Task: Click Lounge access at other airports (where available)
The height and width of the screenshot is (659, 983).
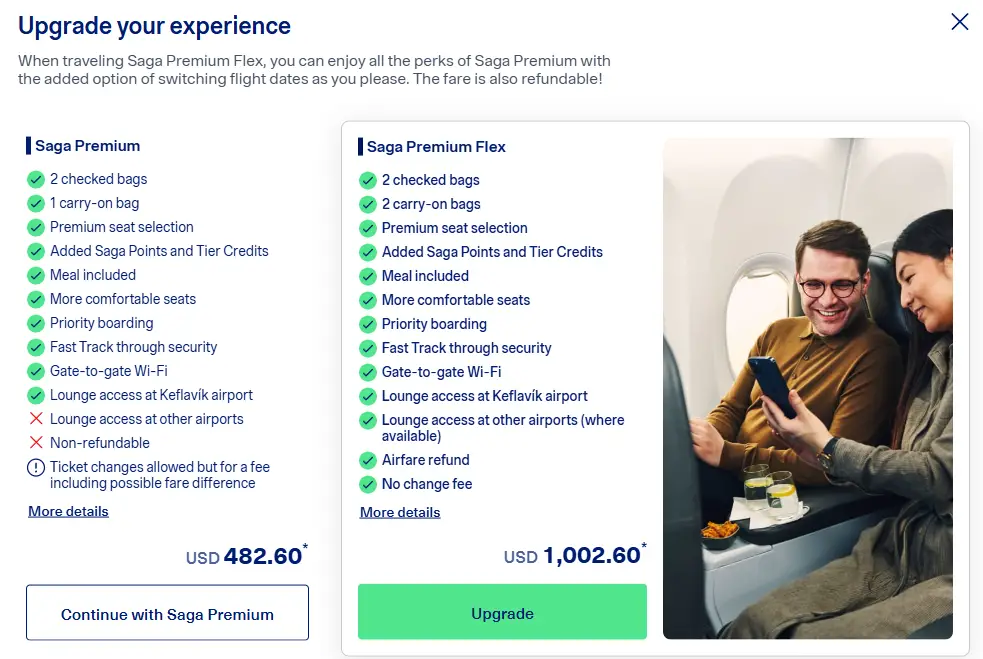Action: point(503,428)
